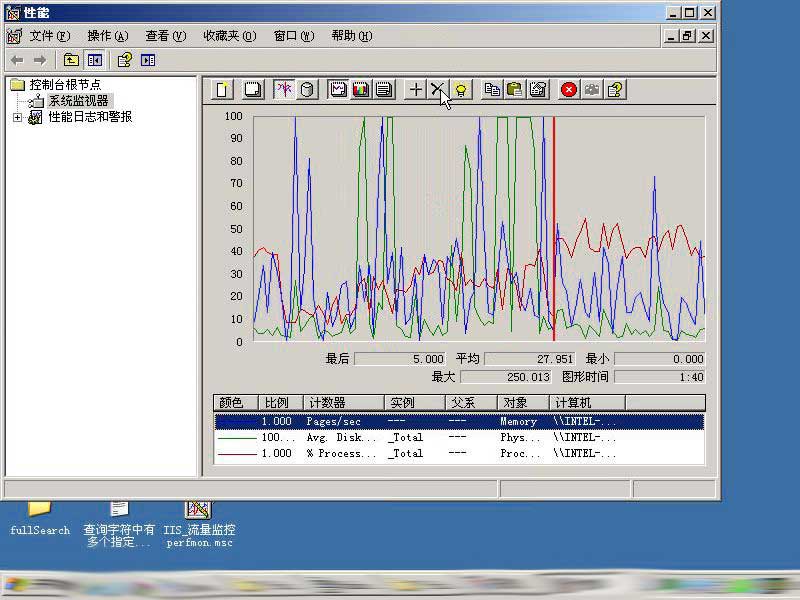
Task: Click the Clear Display icon
Action: [x=253, y=90]
